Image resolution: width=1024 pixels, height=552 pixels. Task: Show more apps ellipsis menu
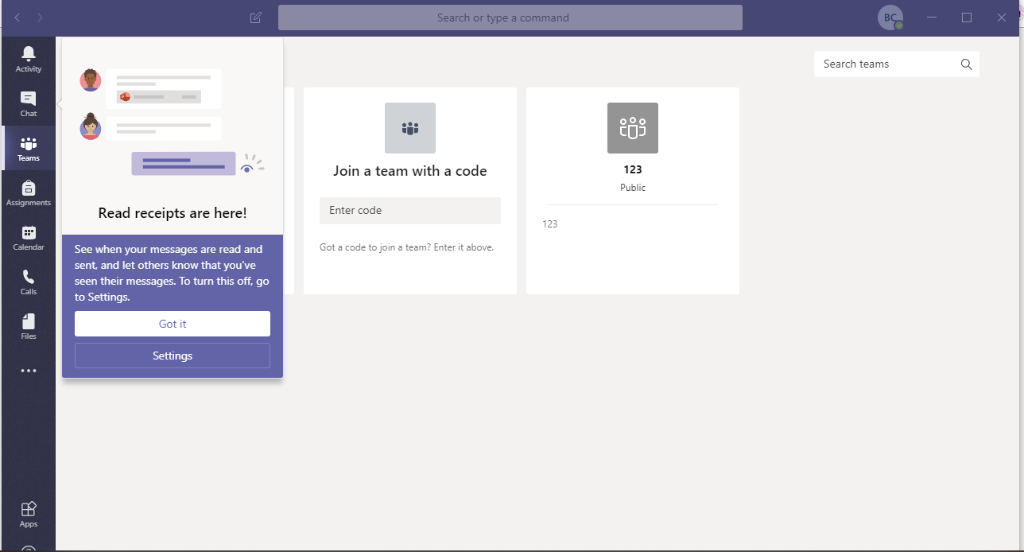pyautogui.click(x=28, y=370)
